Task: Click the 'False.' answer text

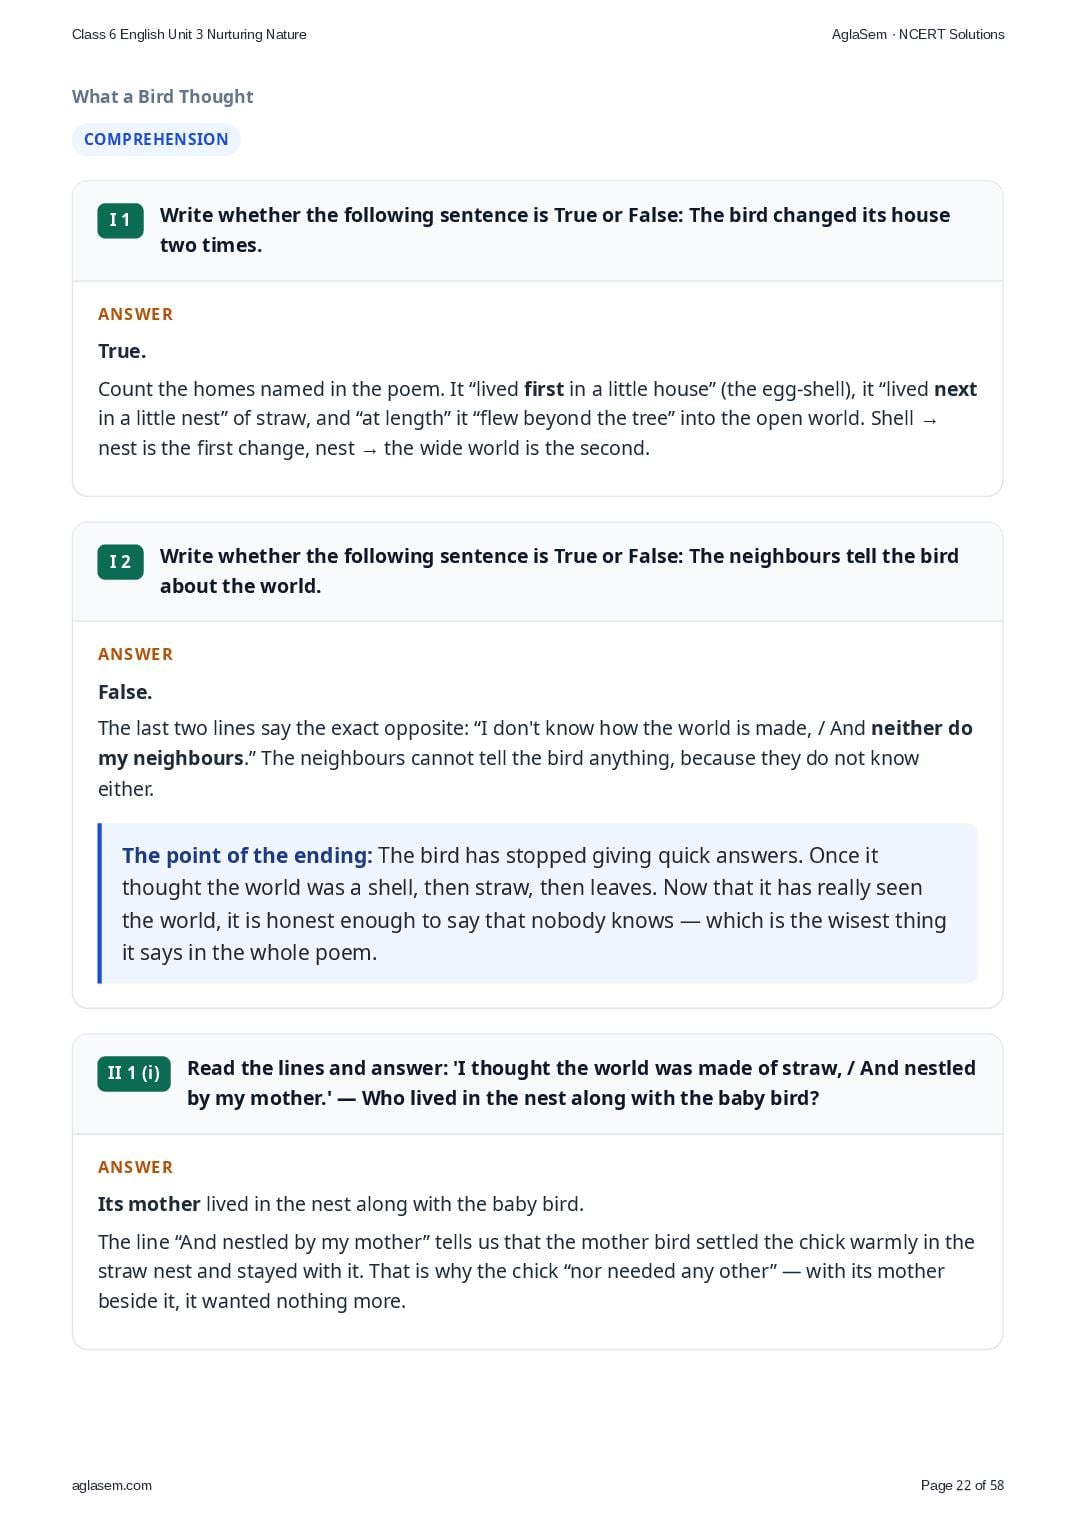Action: point(125,692)
